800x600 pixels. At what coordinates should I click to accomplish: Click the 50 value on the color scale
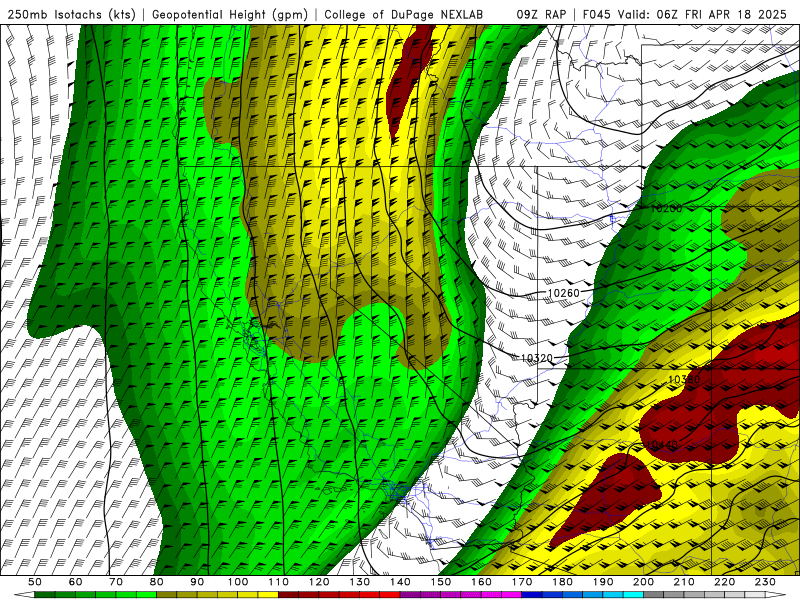(x=35, y=582)
